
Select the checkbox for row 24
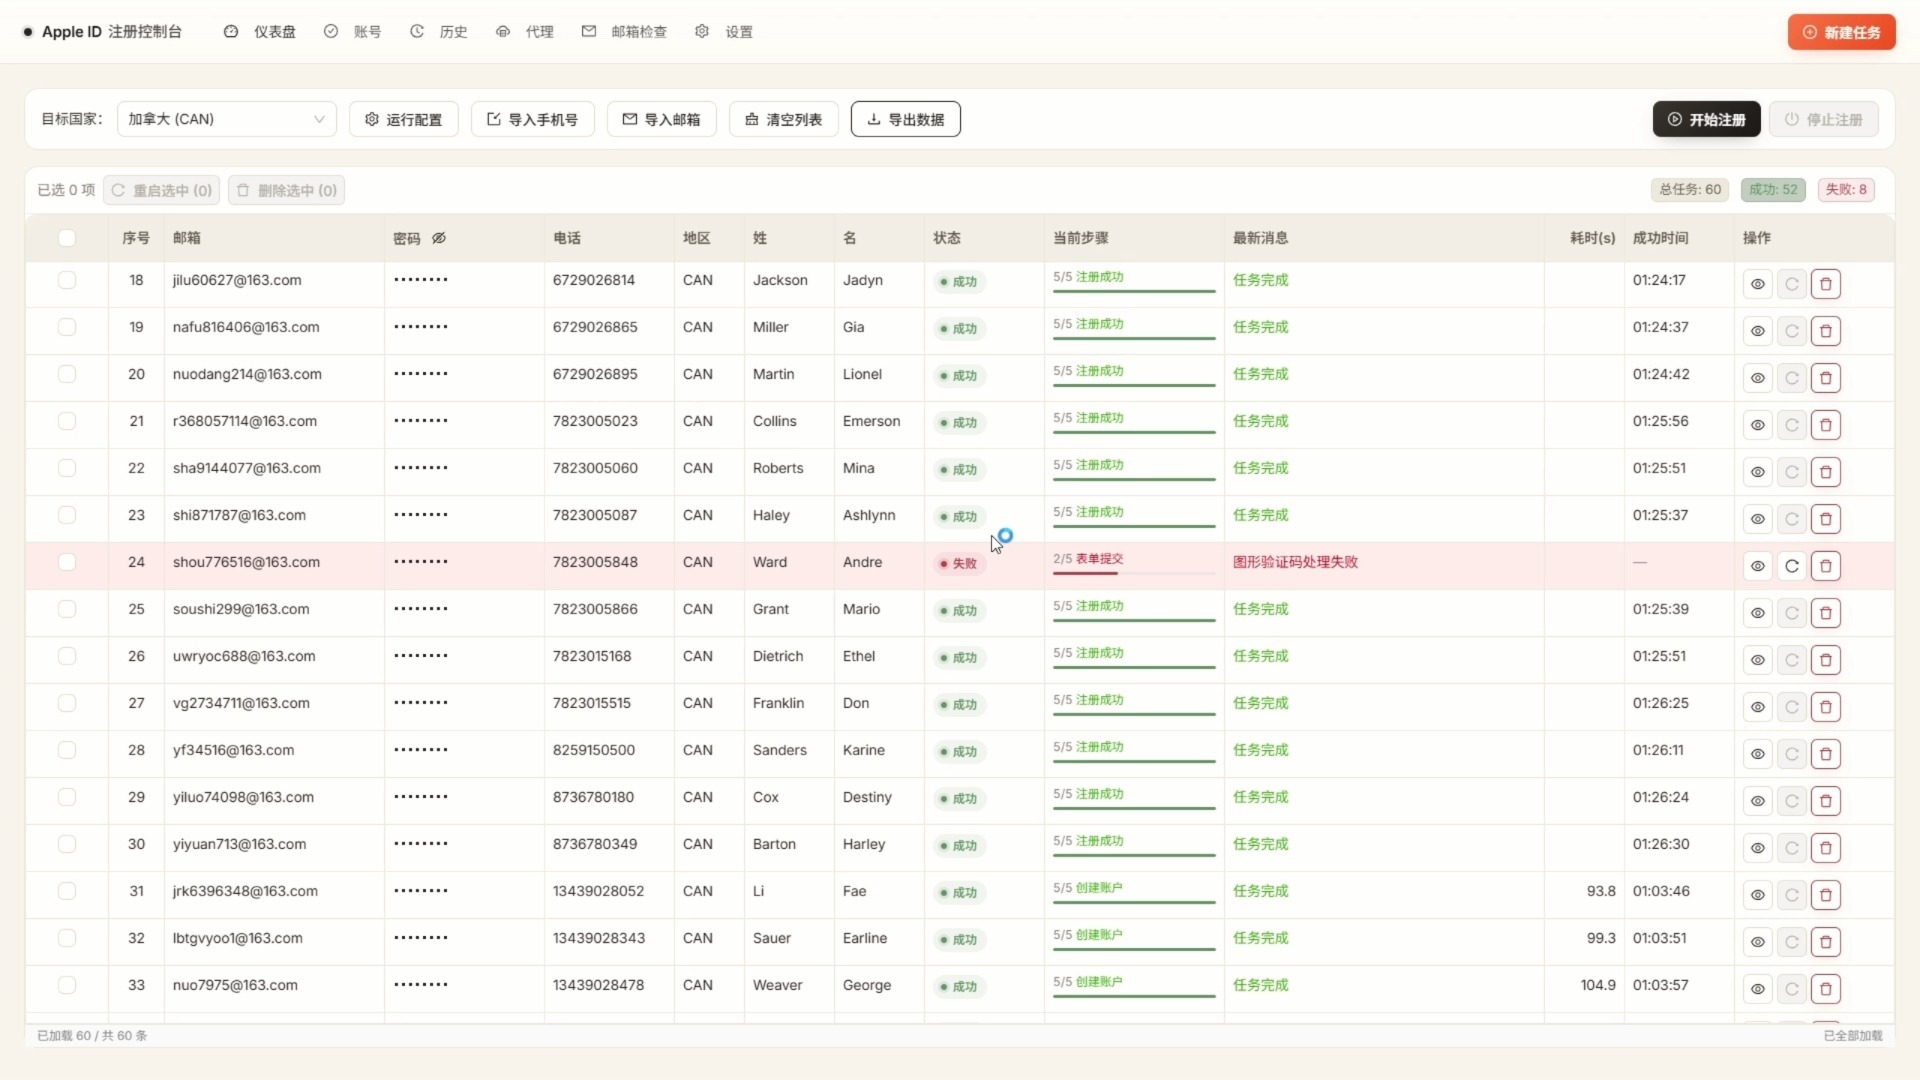[x=67, y=562]
